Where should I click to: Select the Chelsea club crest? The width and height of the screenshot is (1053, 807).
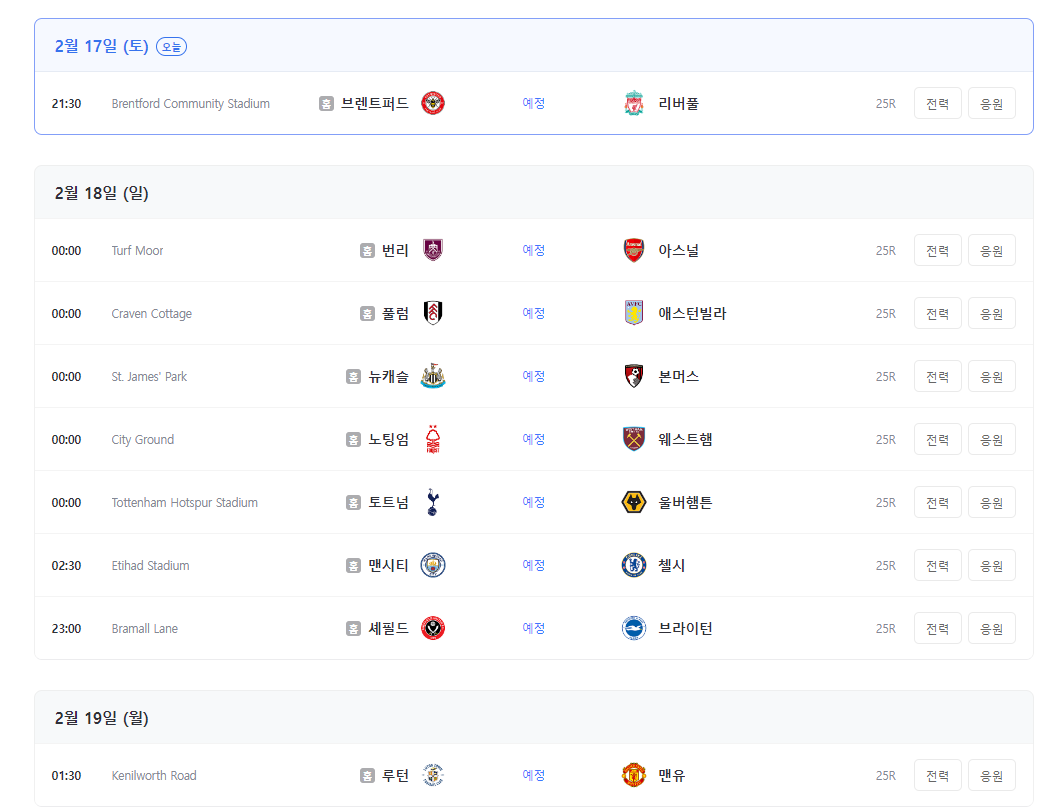[633, 565]
